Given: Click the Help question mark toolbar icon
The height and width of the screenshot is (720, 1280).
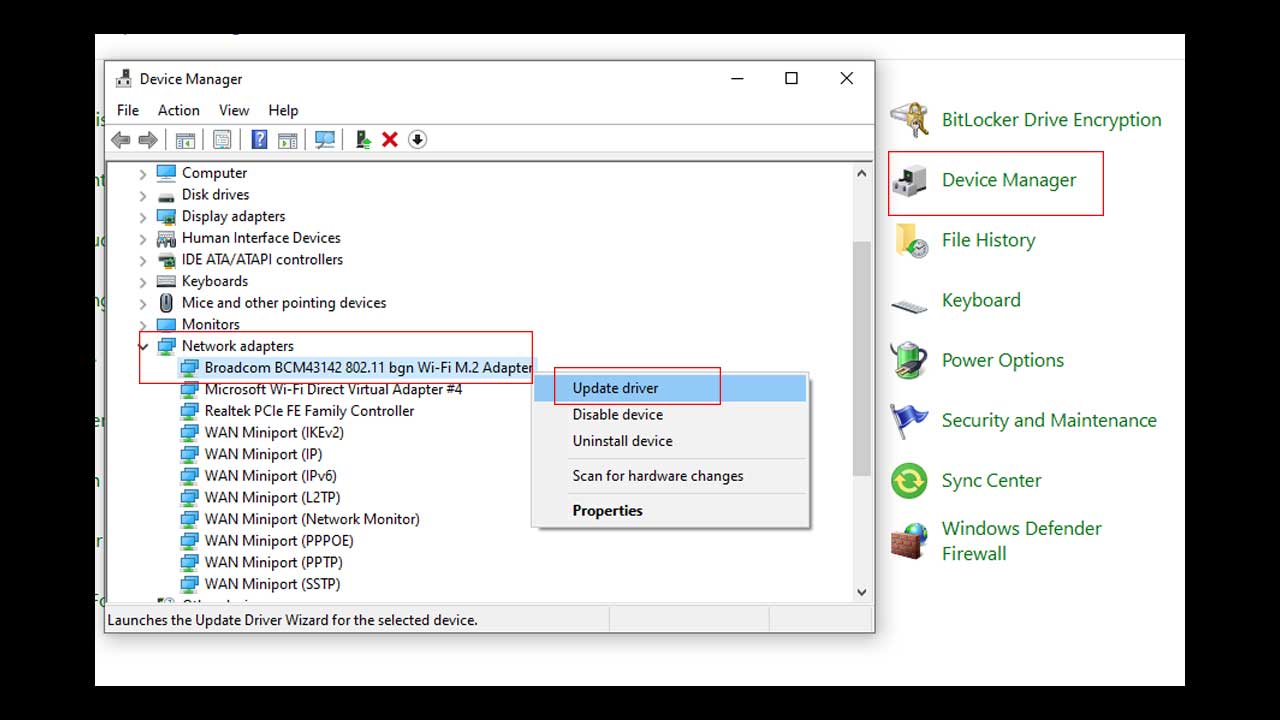Looking at the screenshot, I should pyautogui.click(x=259, y=139).
